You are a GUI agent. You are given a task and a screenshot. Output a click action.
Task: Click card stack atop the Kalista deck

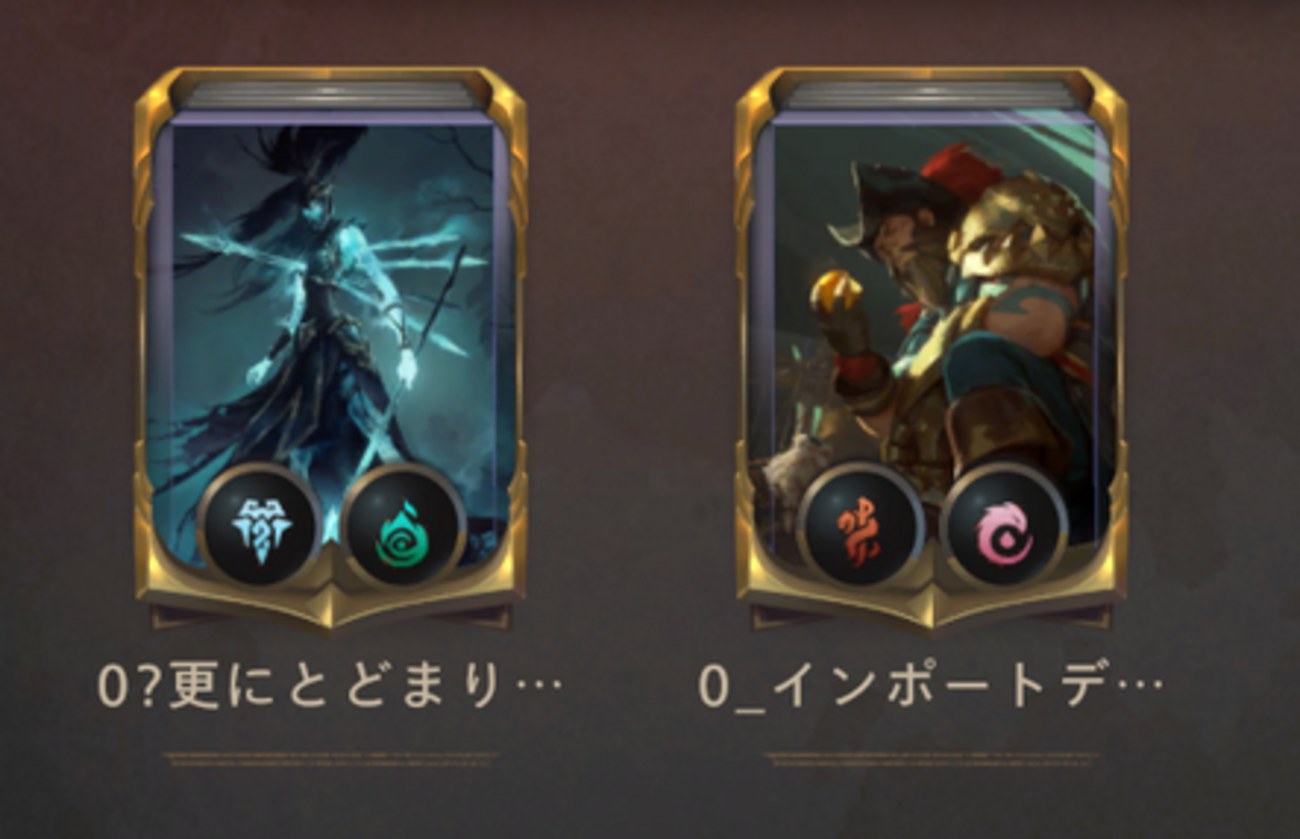[x=331, y=95]
